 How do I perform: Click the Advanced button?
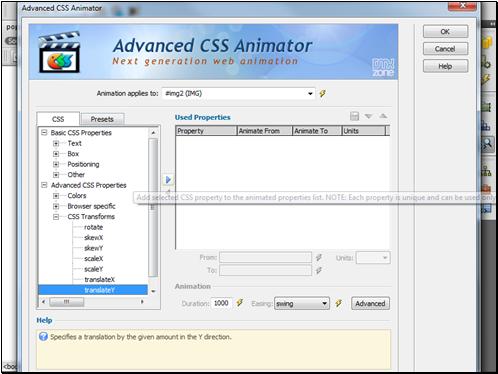point(370,304)
